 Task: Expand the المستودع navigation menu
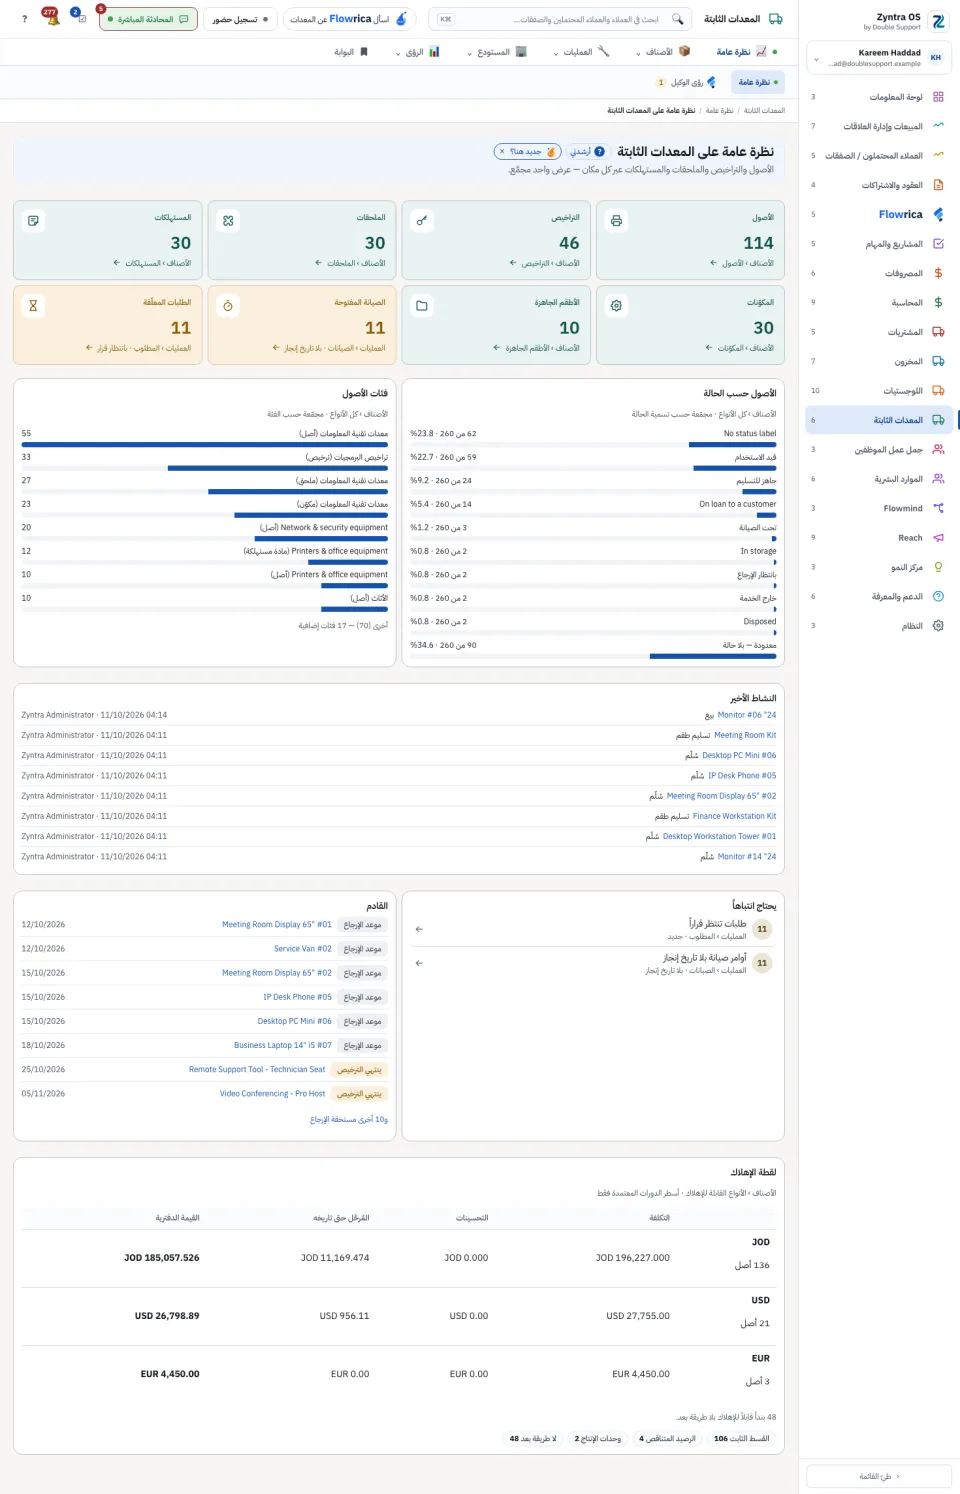[497, 52]
